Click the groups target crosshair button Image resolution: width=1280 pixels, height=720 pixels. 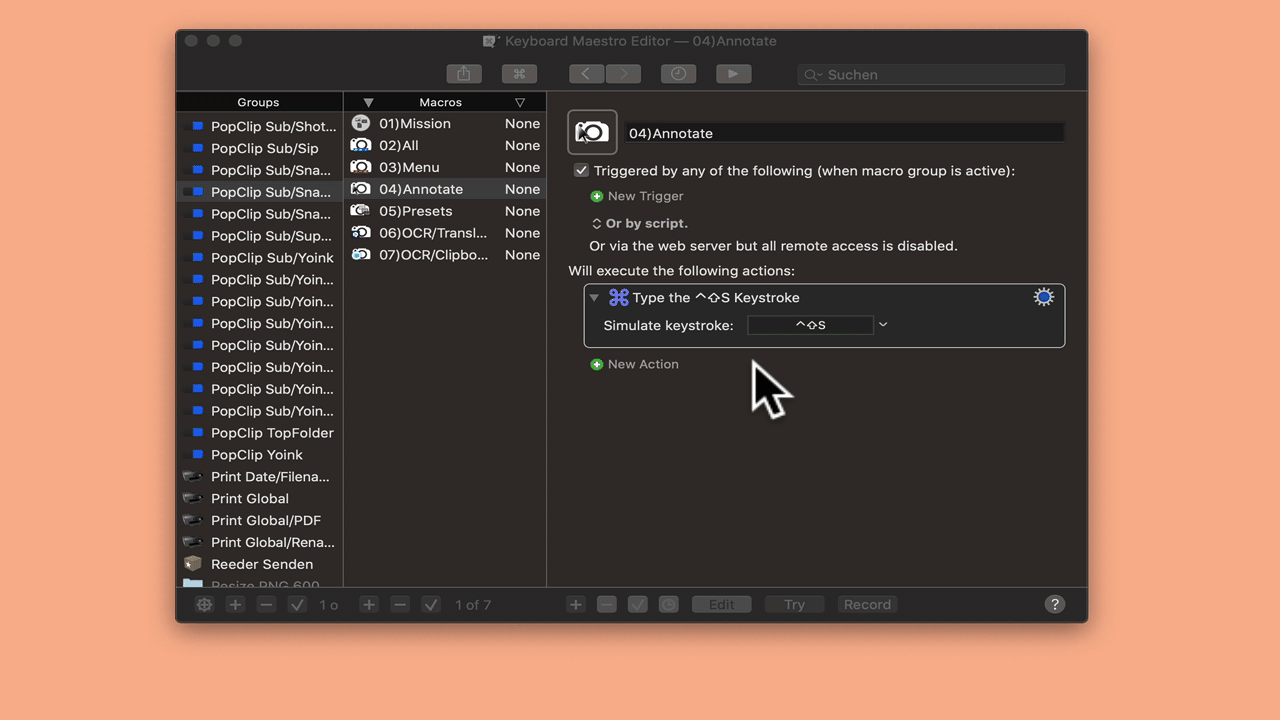tap(204, 604)
